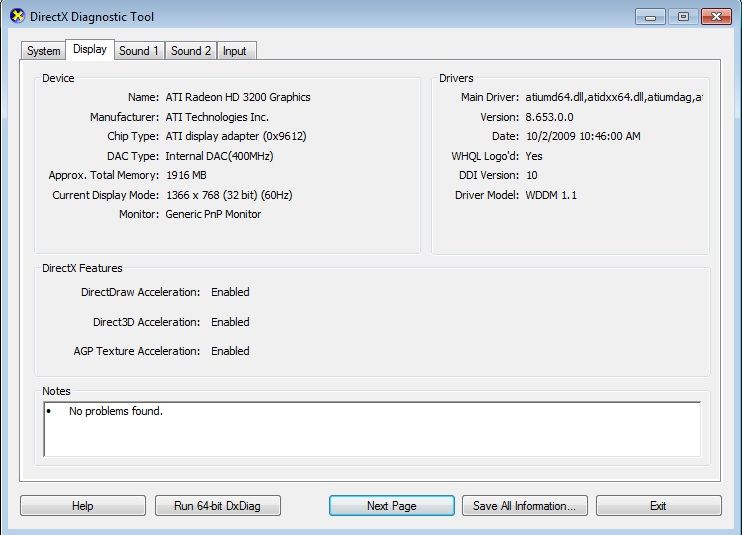742x535 pixels.
Task: Select the 'No problems found.' note text
Action: pos(116,411)
